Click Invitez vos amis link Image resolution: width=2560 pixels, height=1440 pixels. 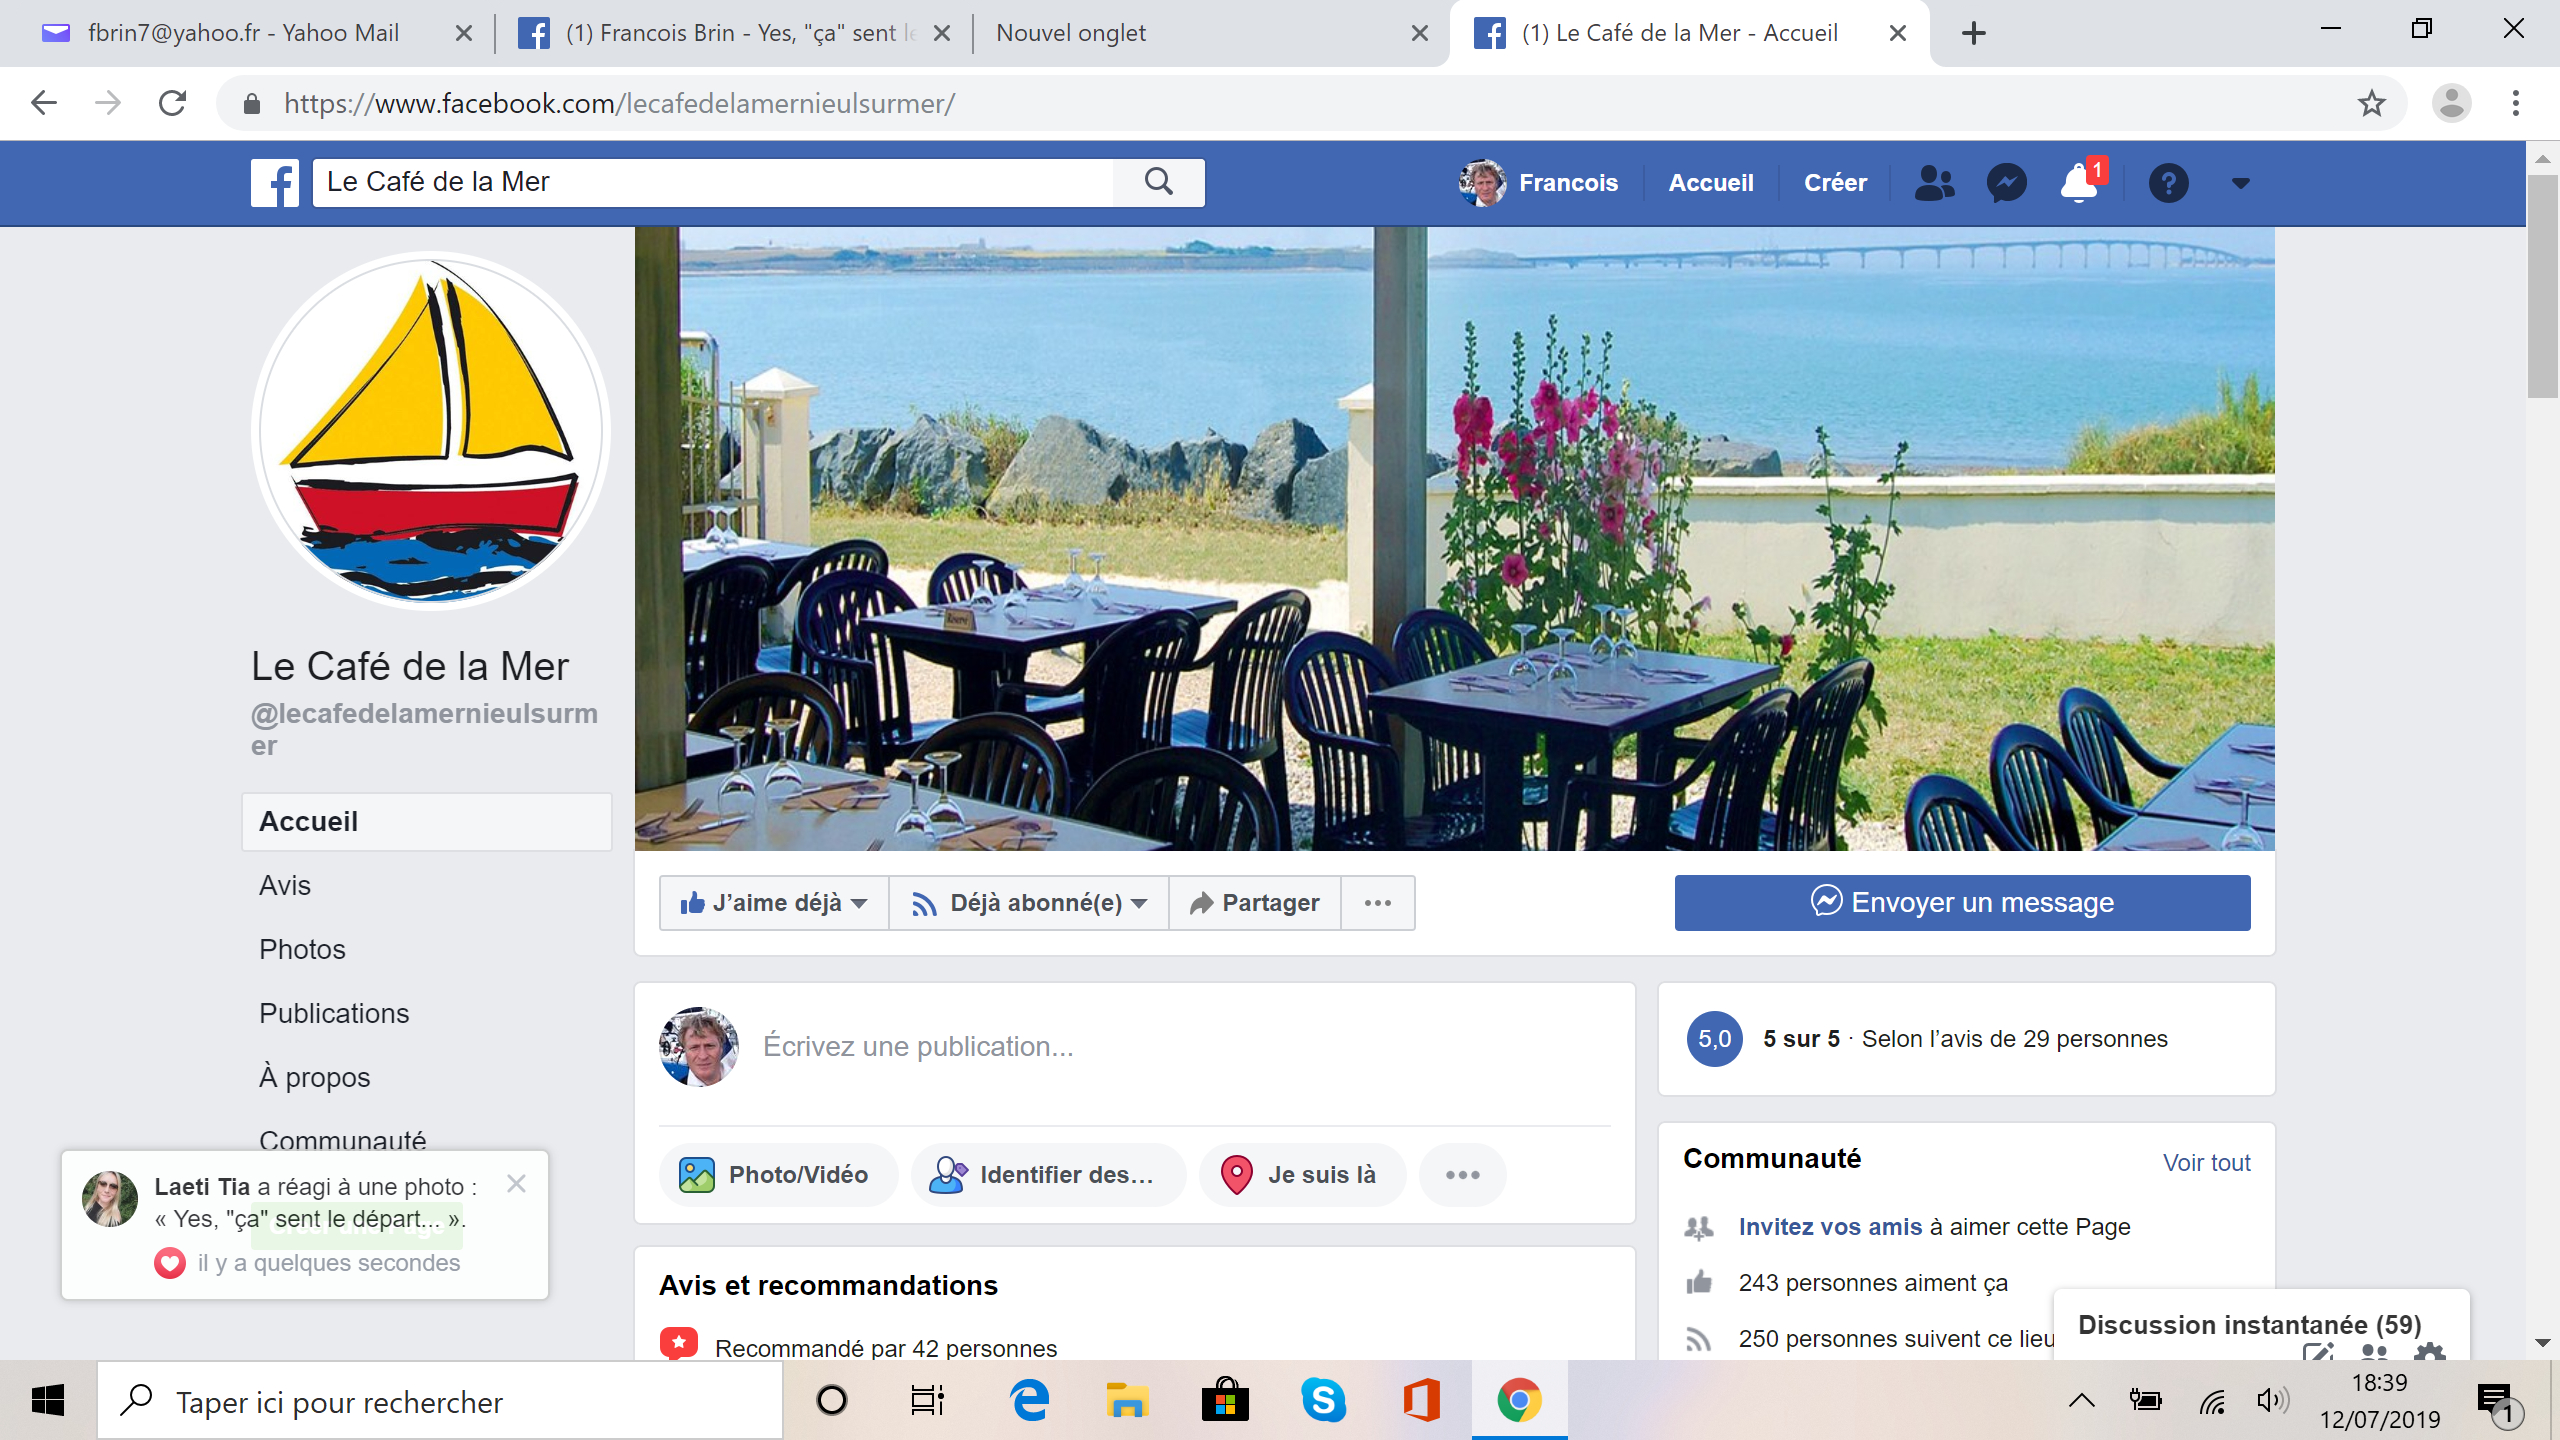(1830, 1227)
